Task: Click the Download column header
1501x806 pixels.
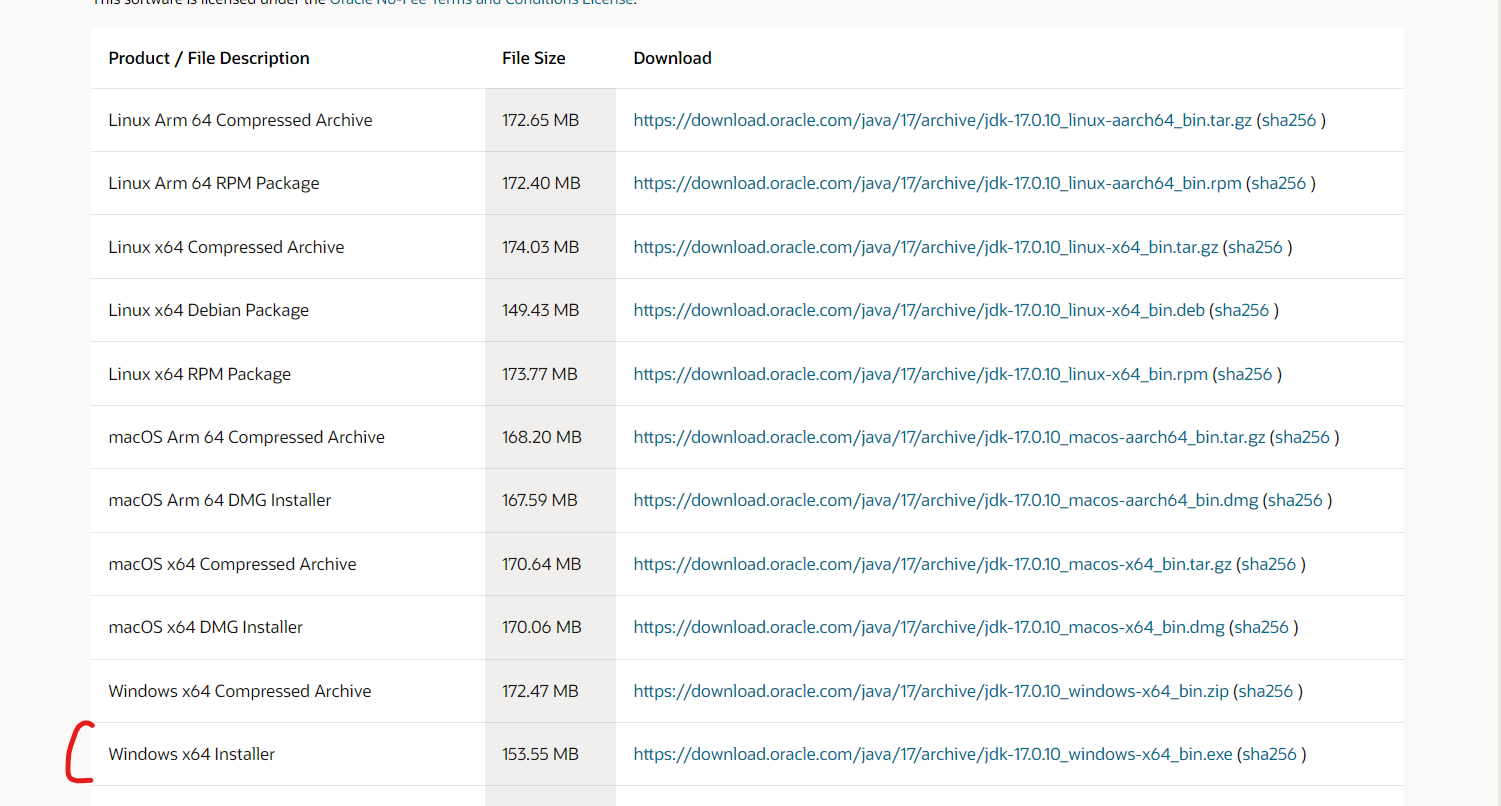Action: [673, 58]
